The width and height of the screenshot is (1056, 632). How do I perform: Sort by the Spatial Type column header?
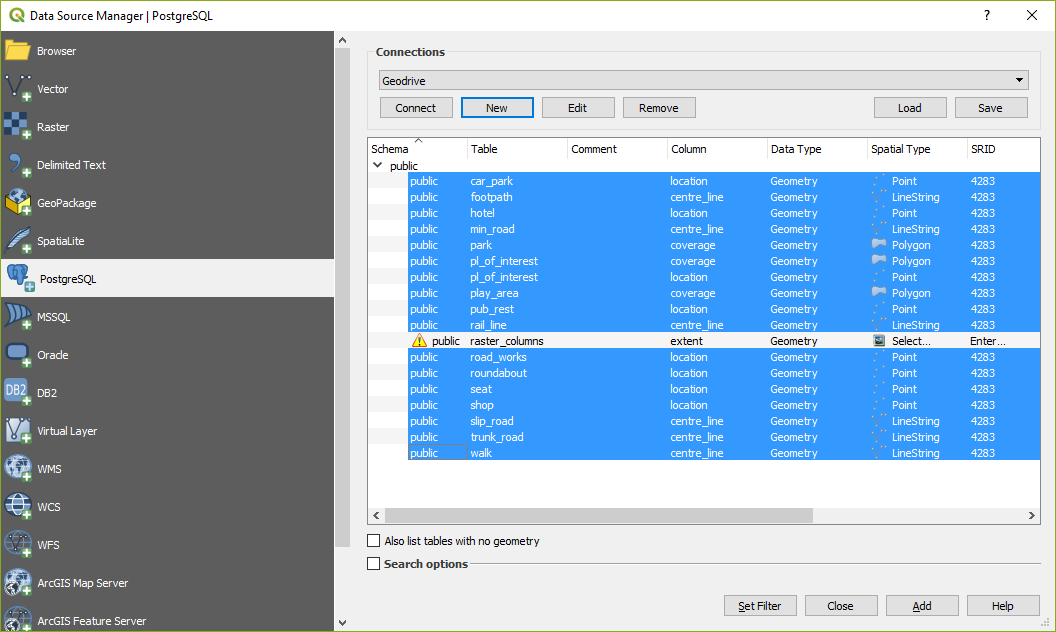[x=917, y=149]
